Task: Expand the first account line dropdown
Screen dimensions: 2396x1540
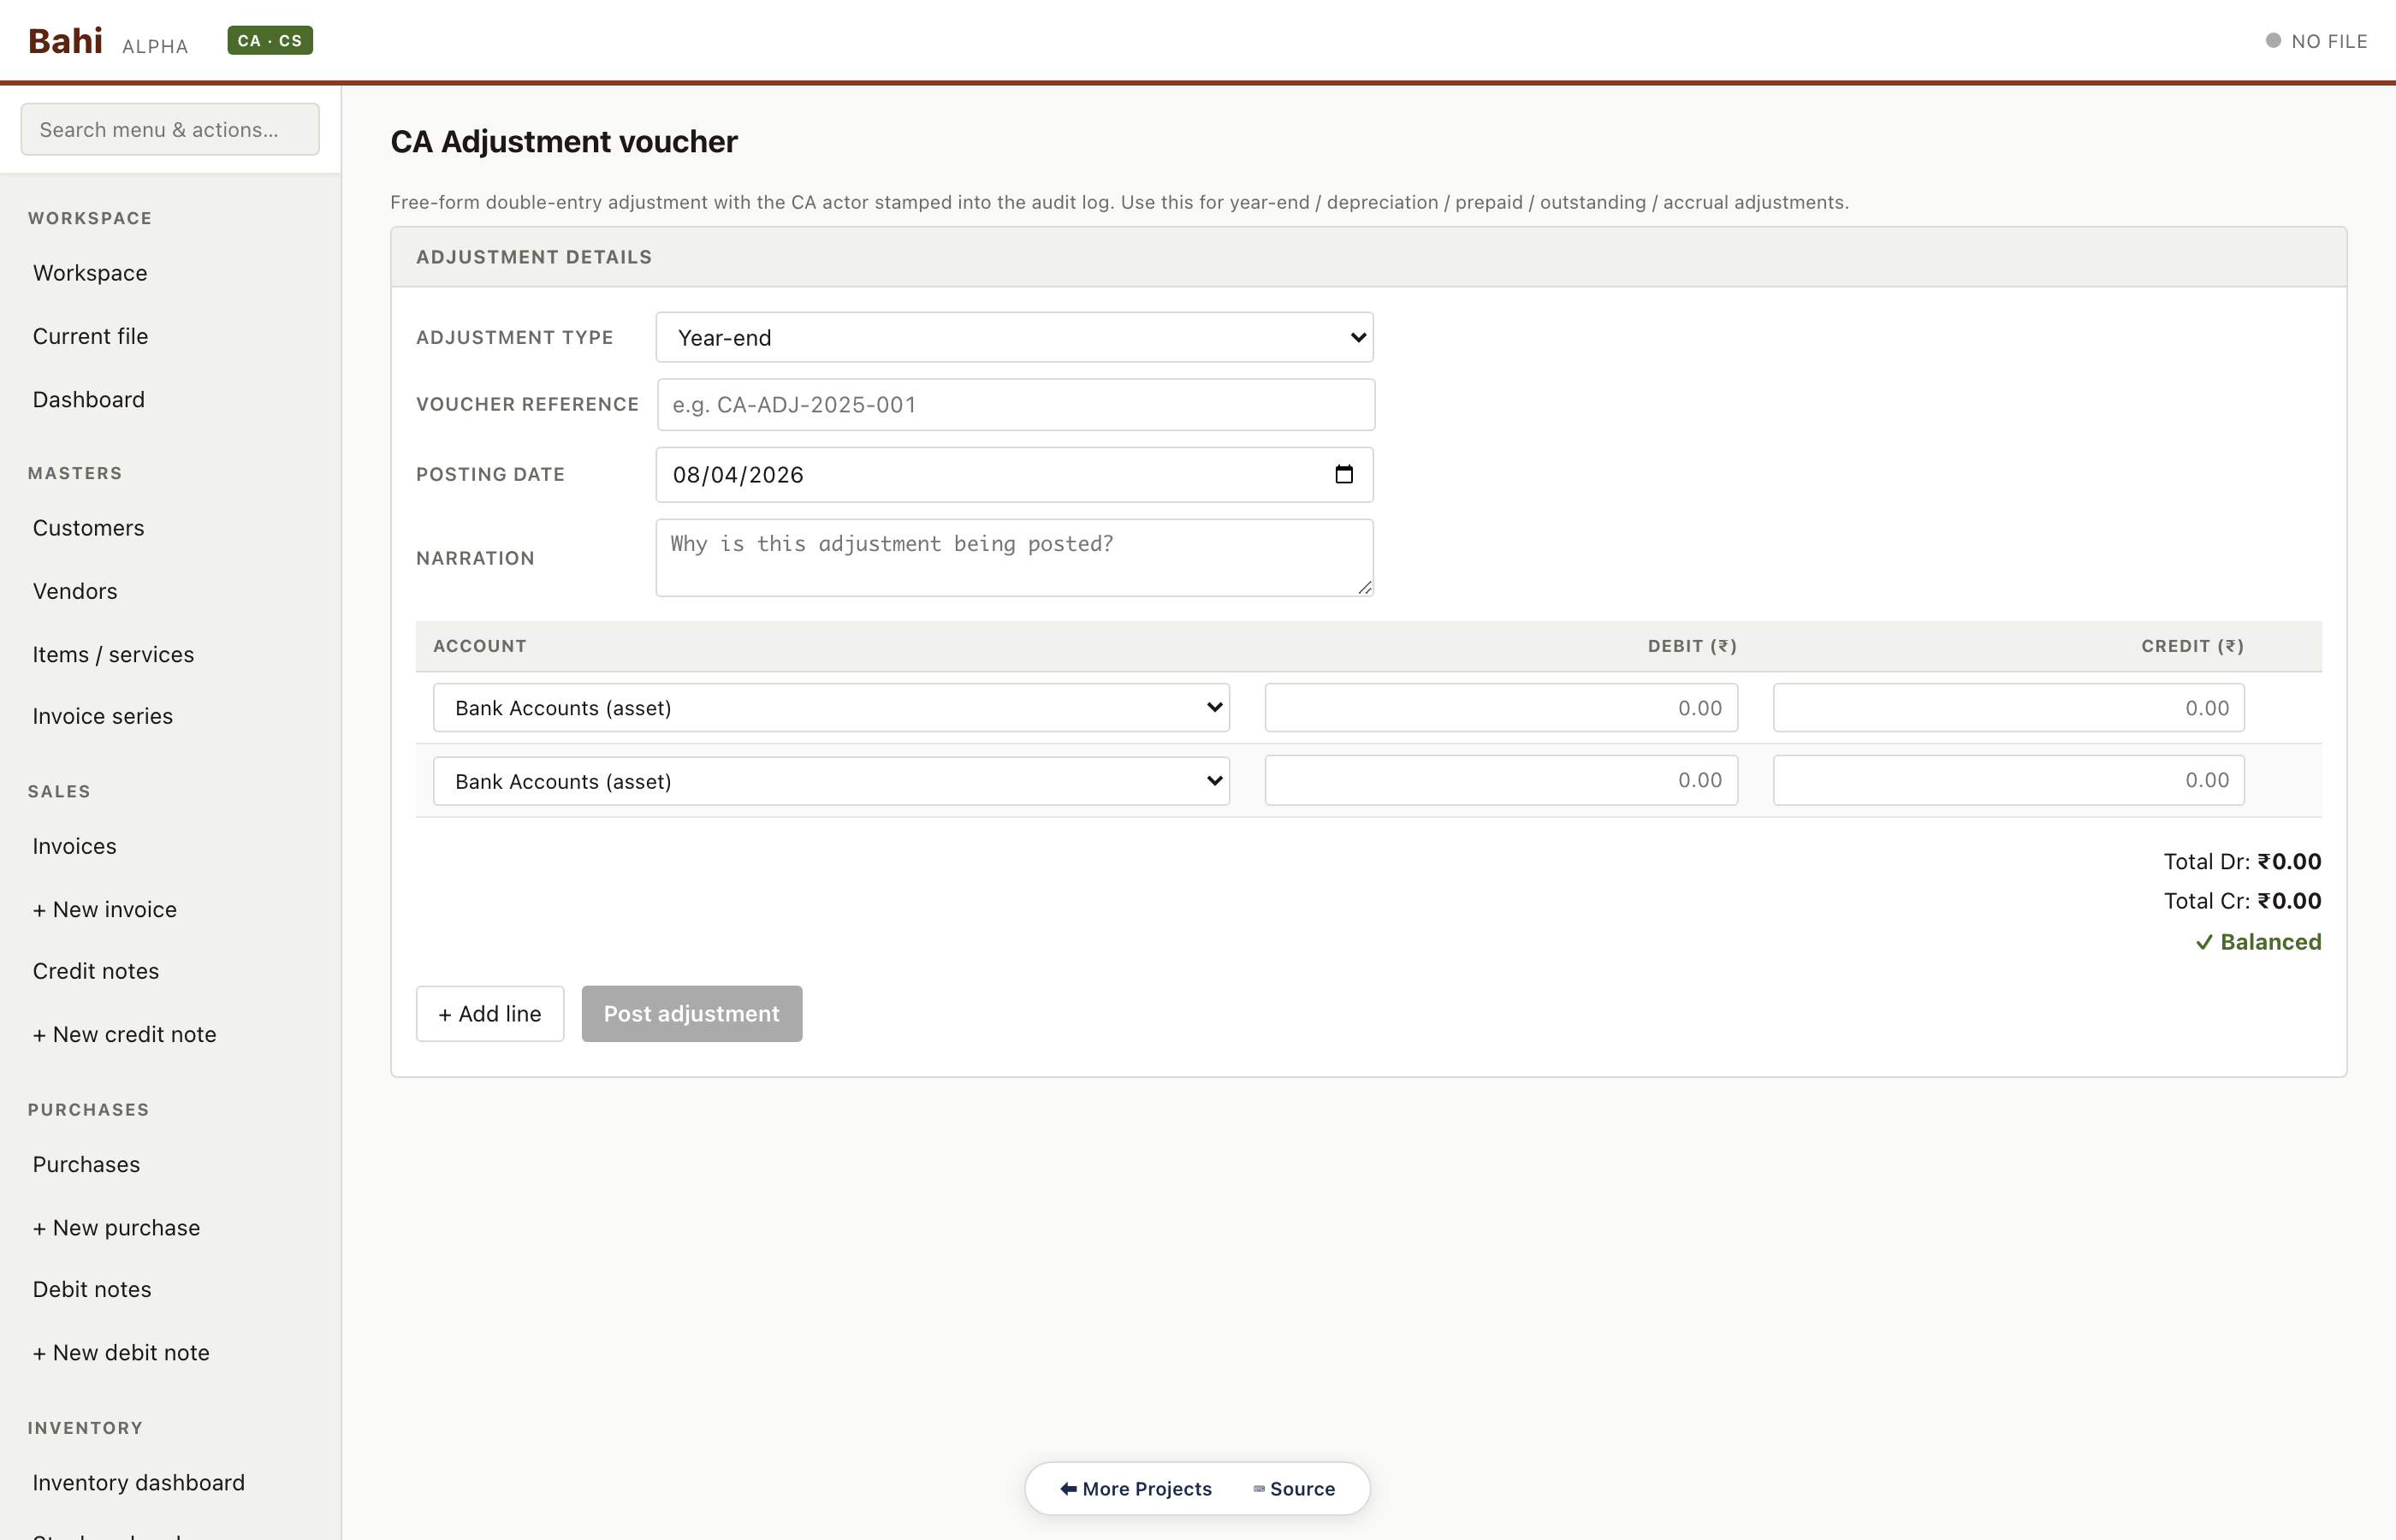Action: (x=831, y=707)
